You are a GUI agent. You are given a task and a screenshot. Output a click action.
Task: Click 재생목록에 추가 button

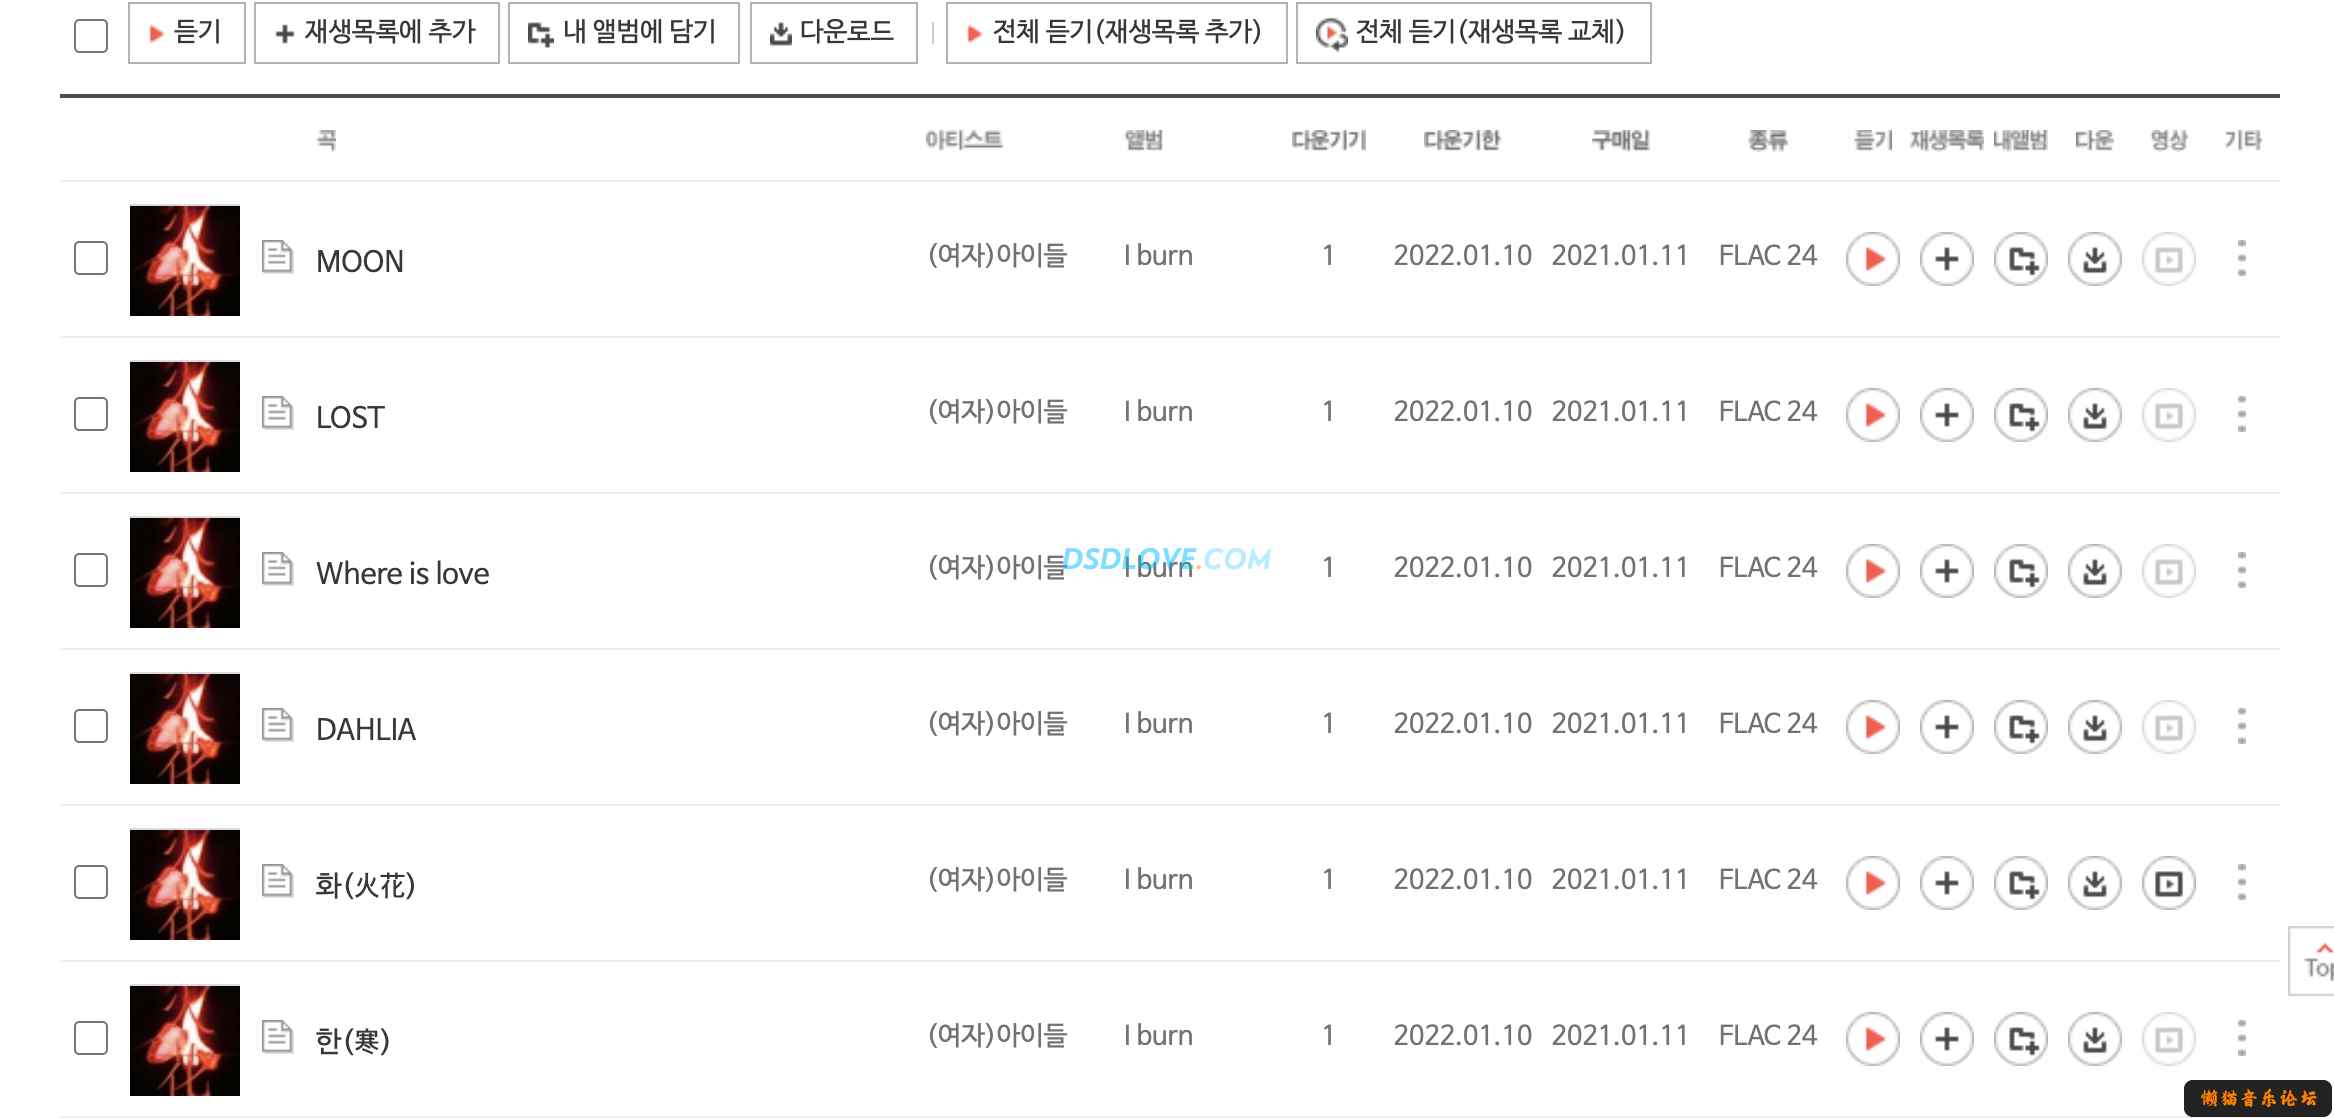tap(376, 33)
